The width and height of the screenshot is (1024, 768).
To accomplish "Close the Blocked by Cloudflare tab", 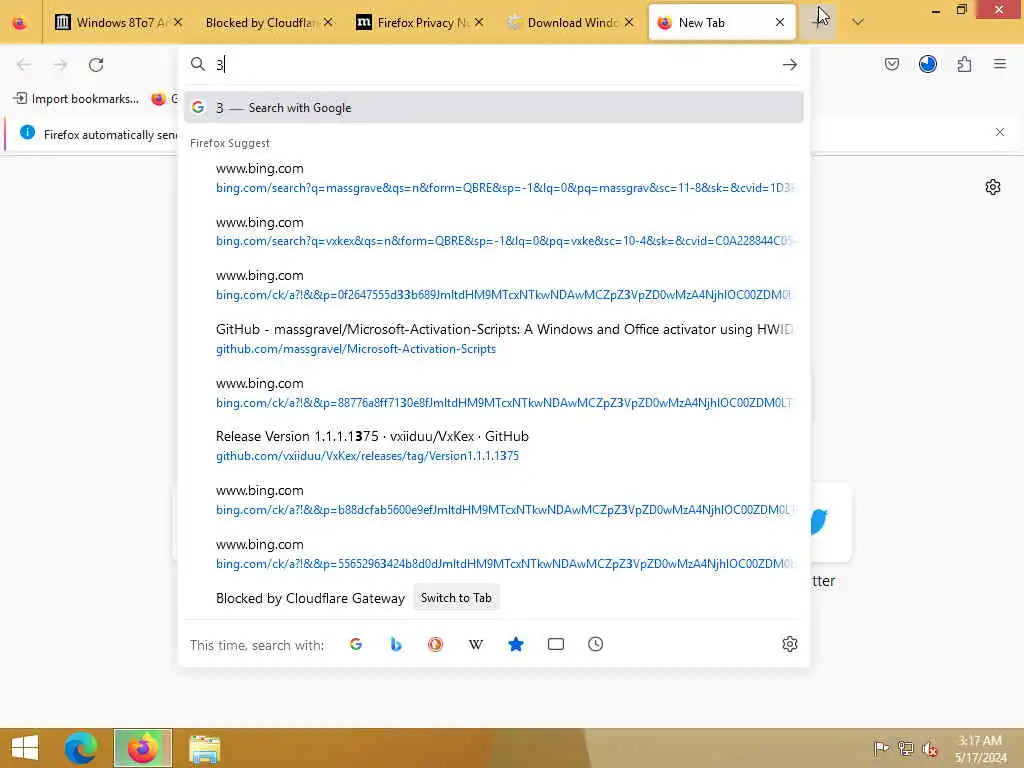I will point(328,23).
